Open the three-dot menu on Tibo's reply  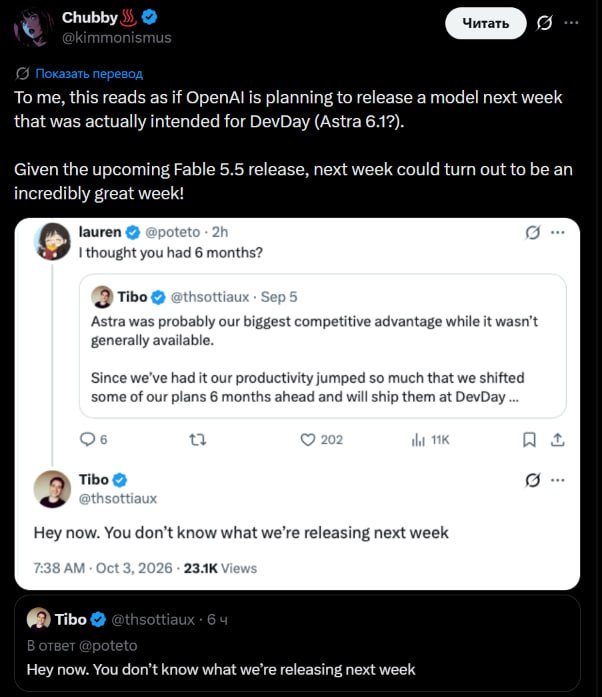(558, 480)
